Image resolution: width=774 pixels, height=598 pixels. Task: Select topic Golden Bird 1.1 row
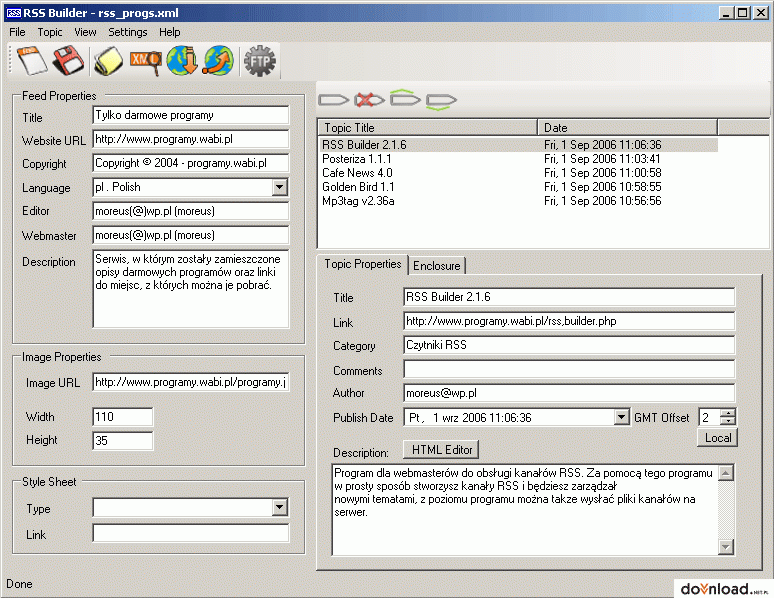518,187
